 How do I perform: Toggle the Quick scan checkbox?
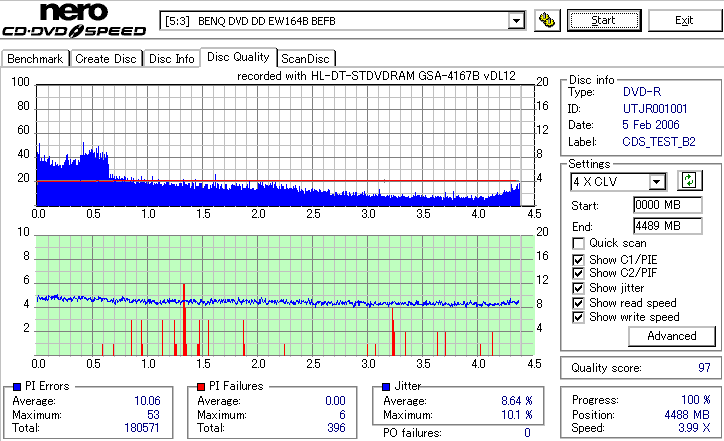[578, 243]
